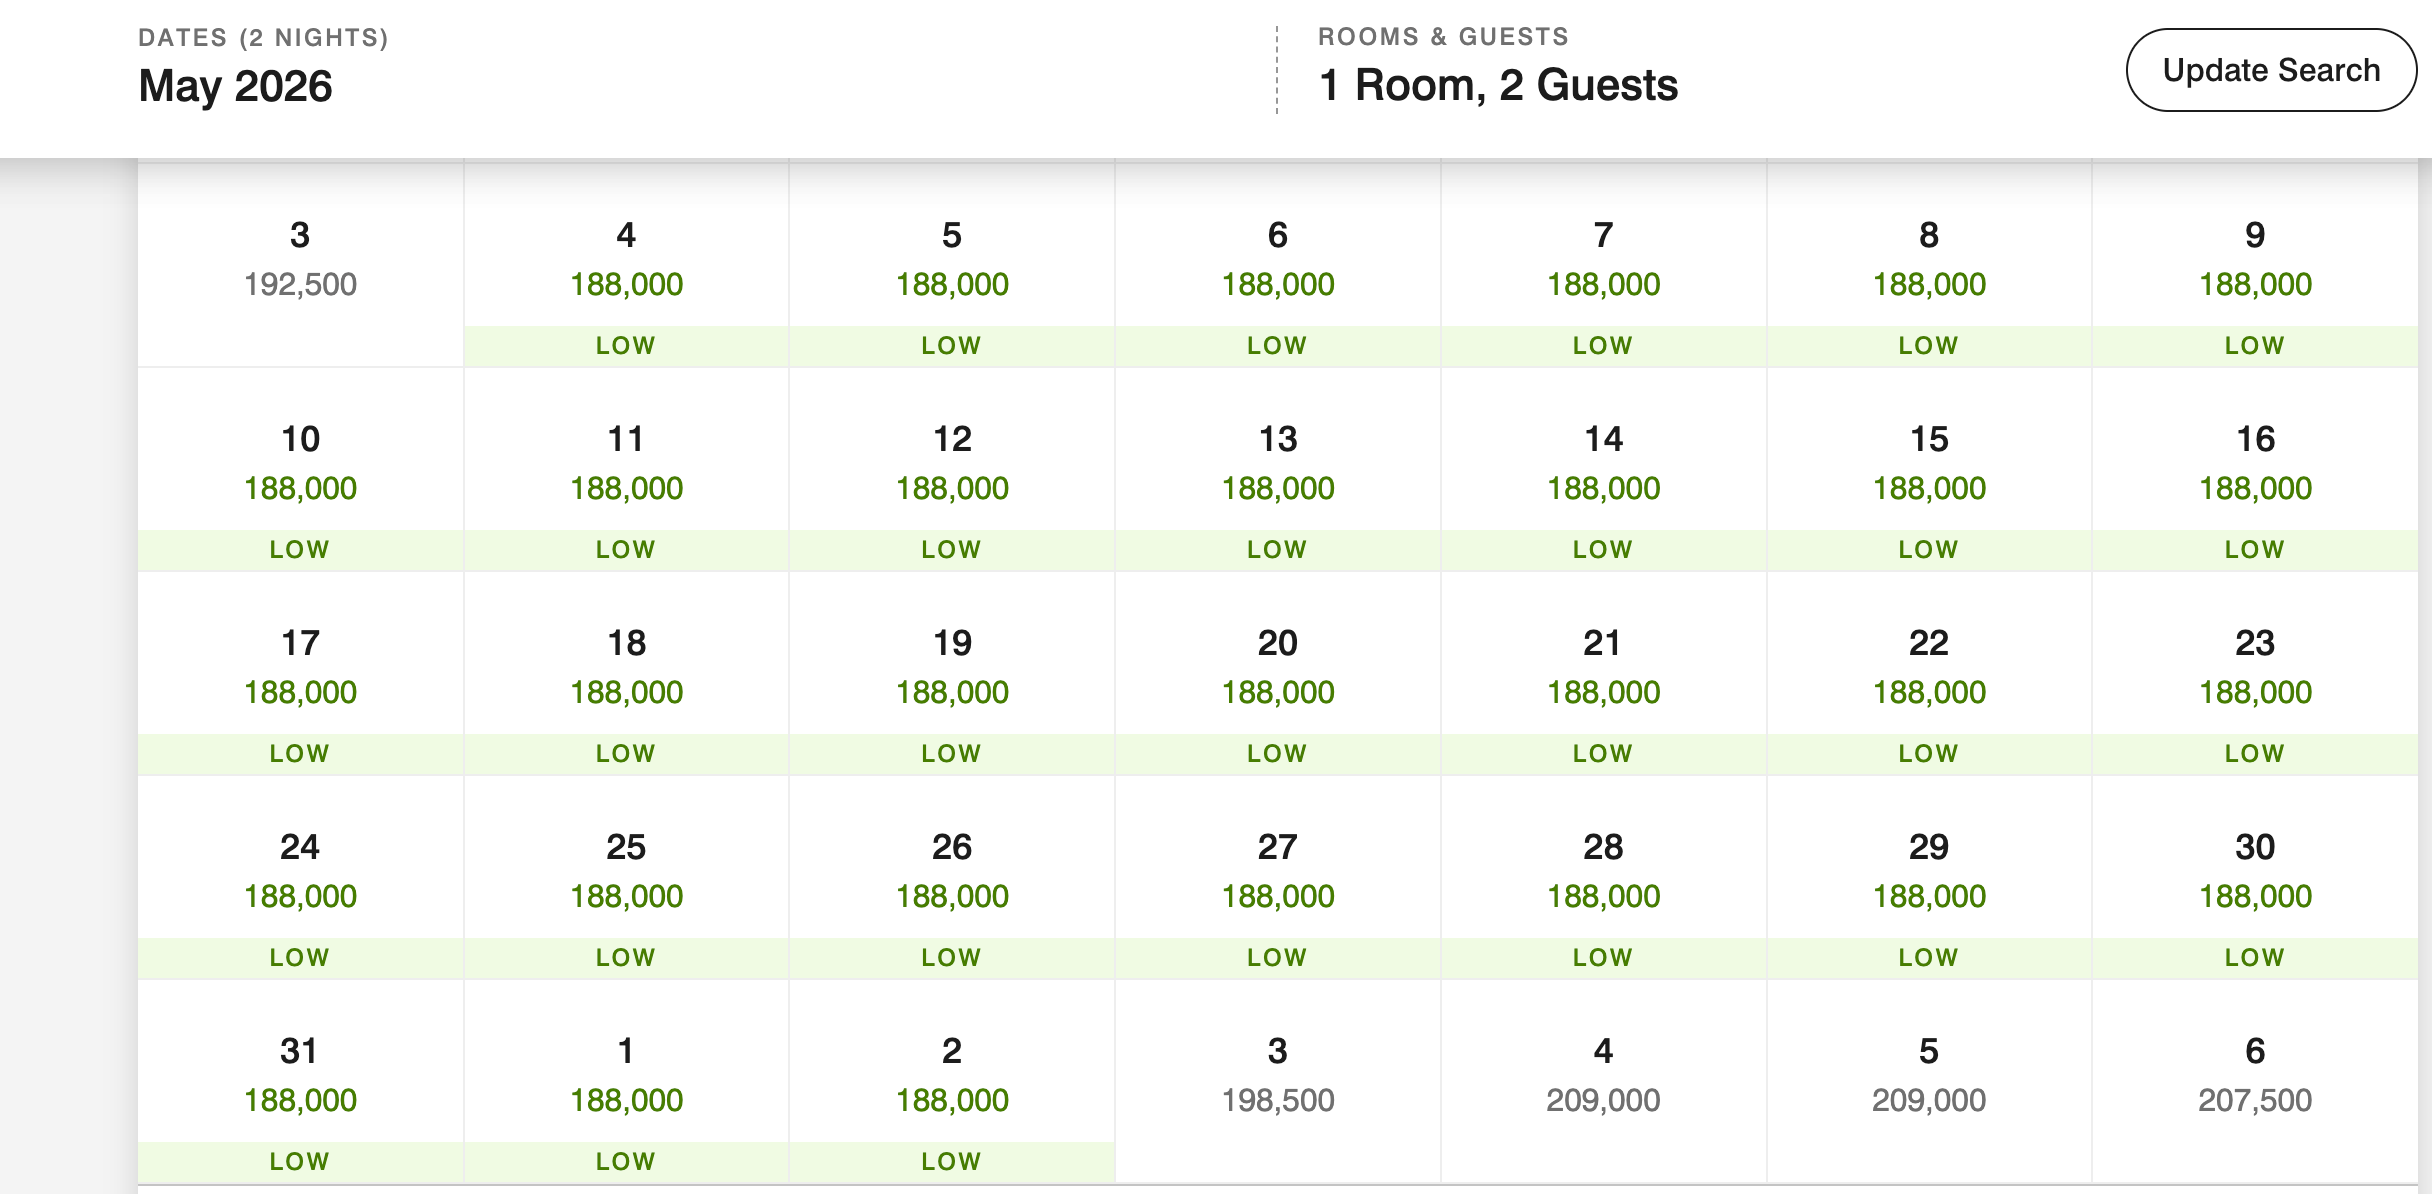This screenshot has height=1194, width=2432.
Task: Pick May 30 on the calendar
Action: pos(2255,877)
